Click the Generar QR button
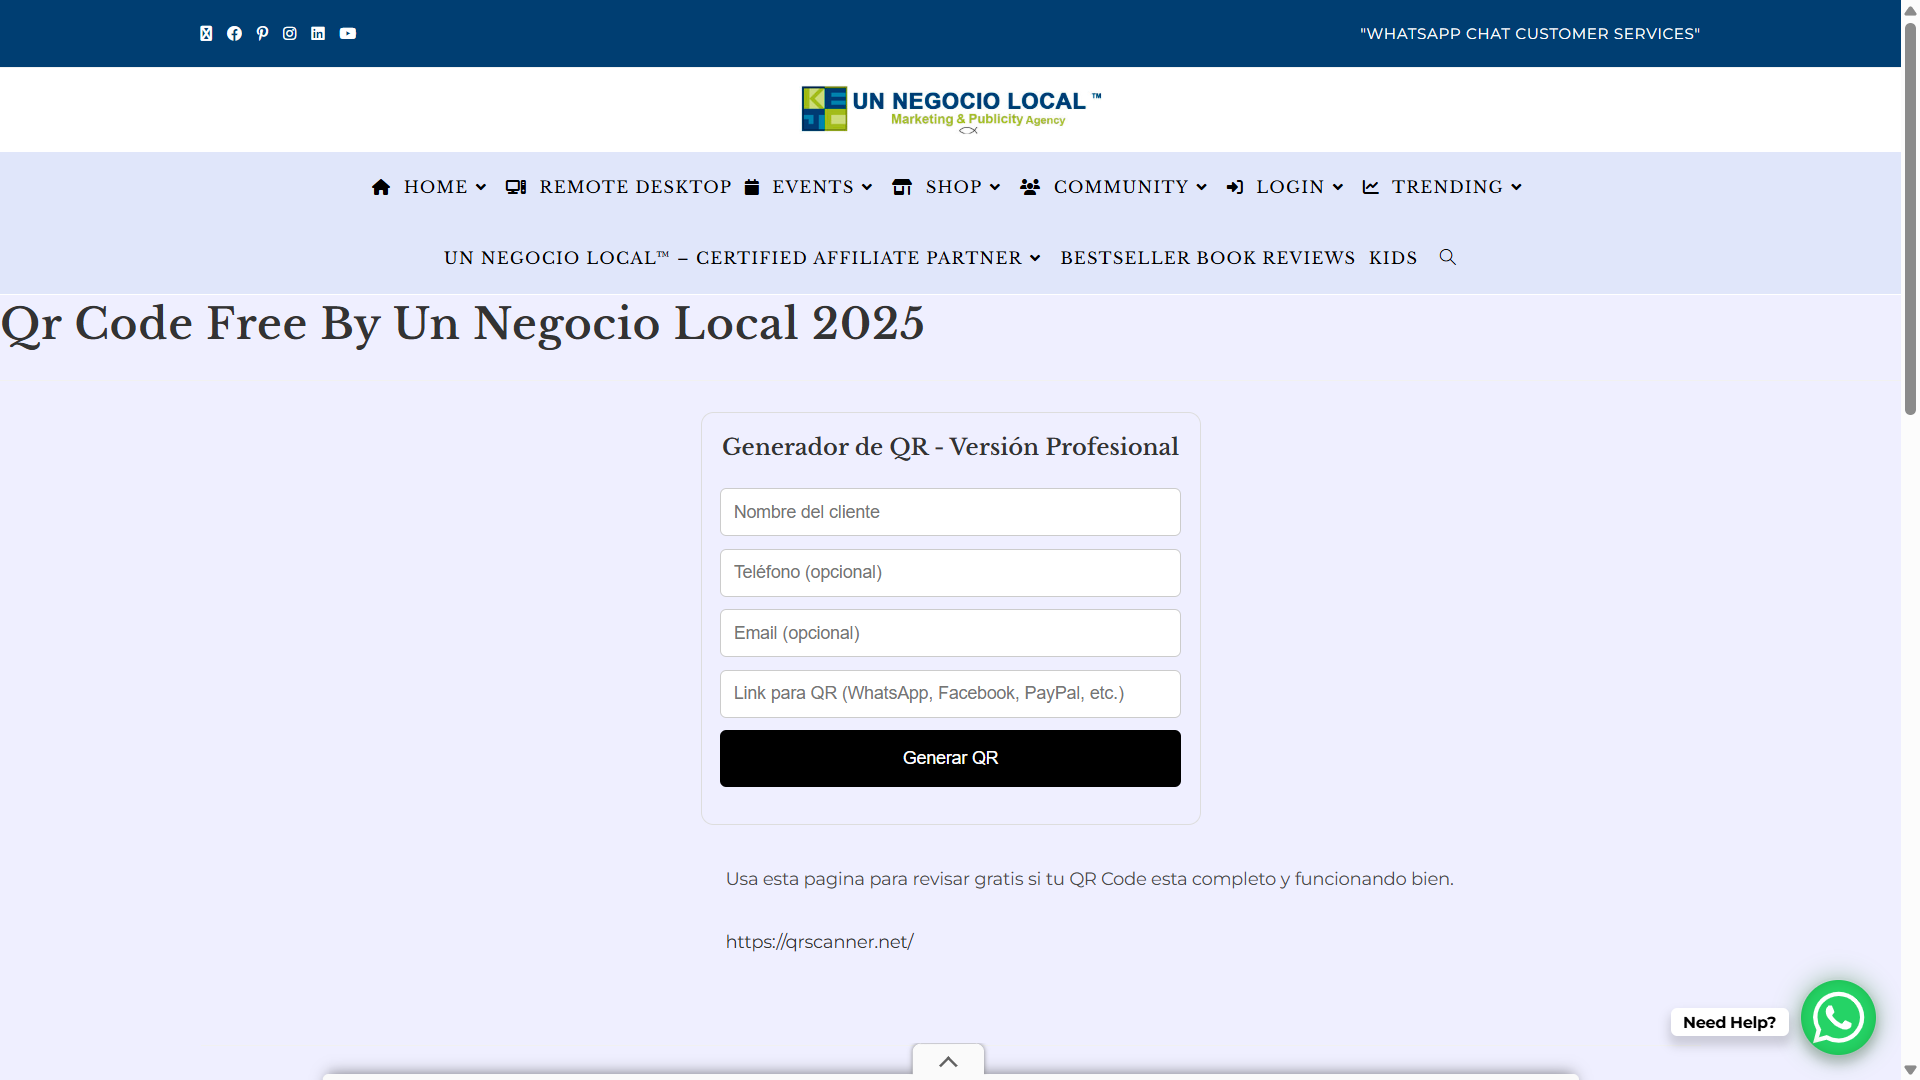This screenshot has width=1920, height=1080. [949, 758]
